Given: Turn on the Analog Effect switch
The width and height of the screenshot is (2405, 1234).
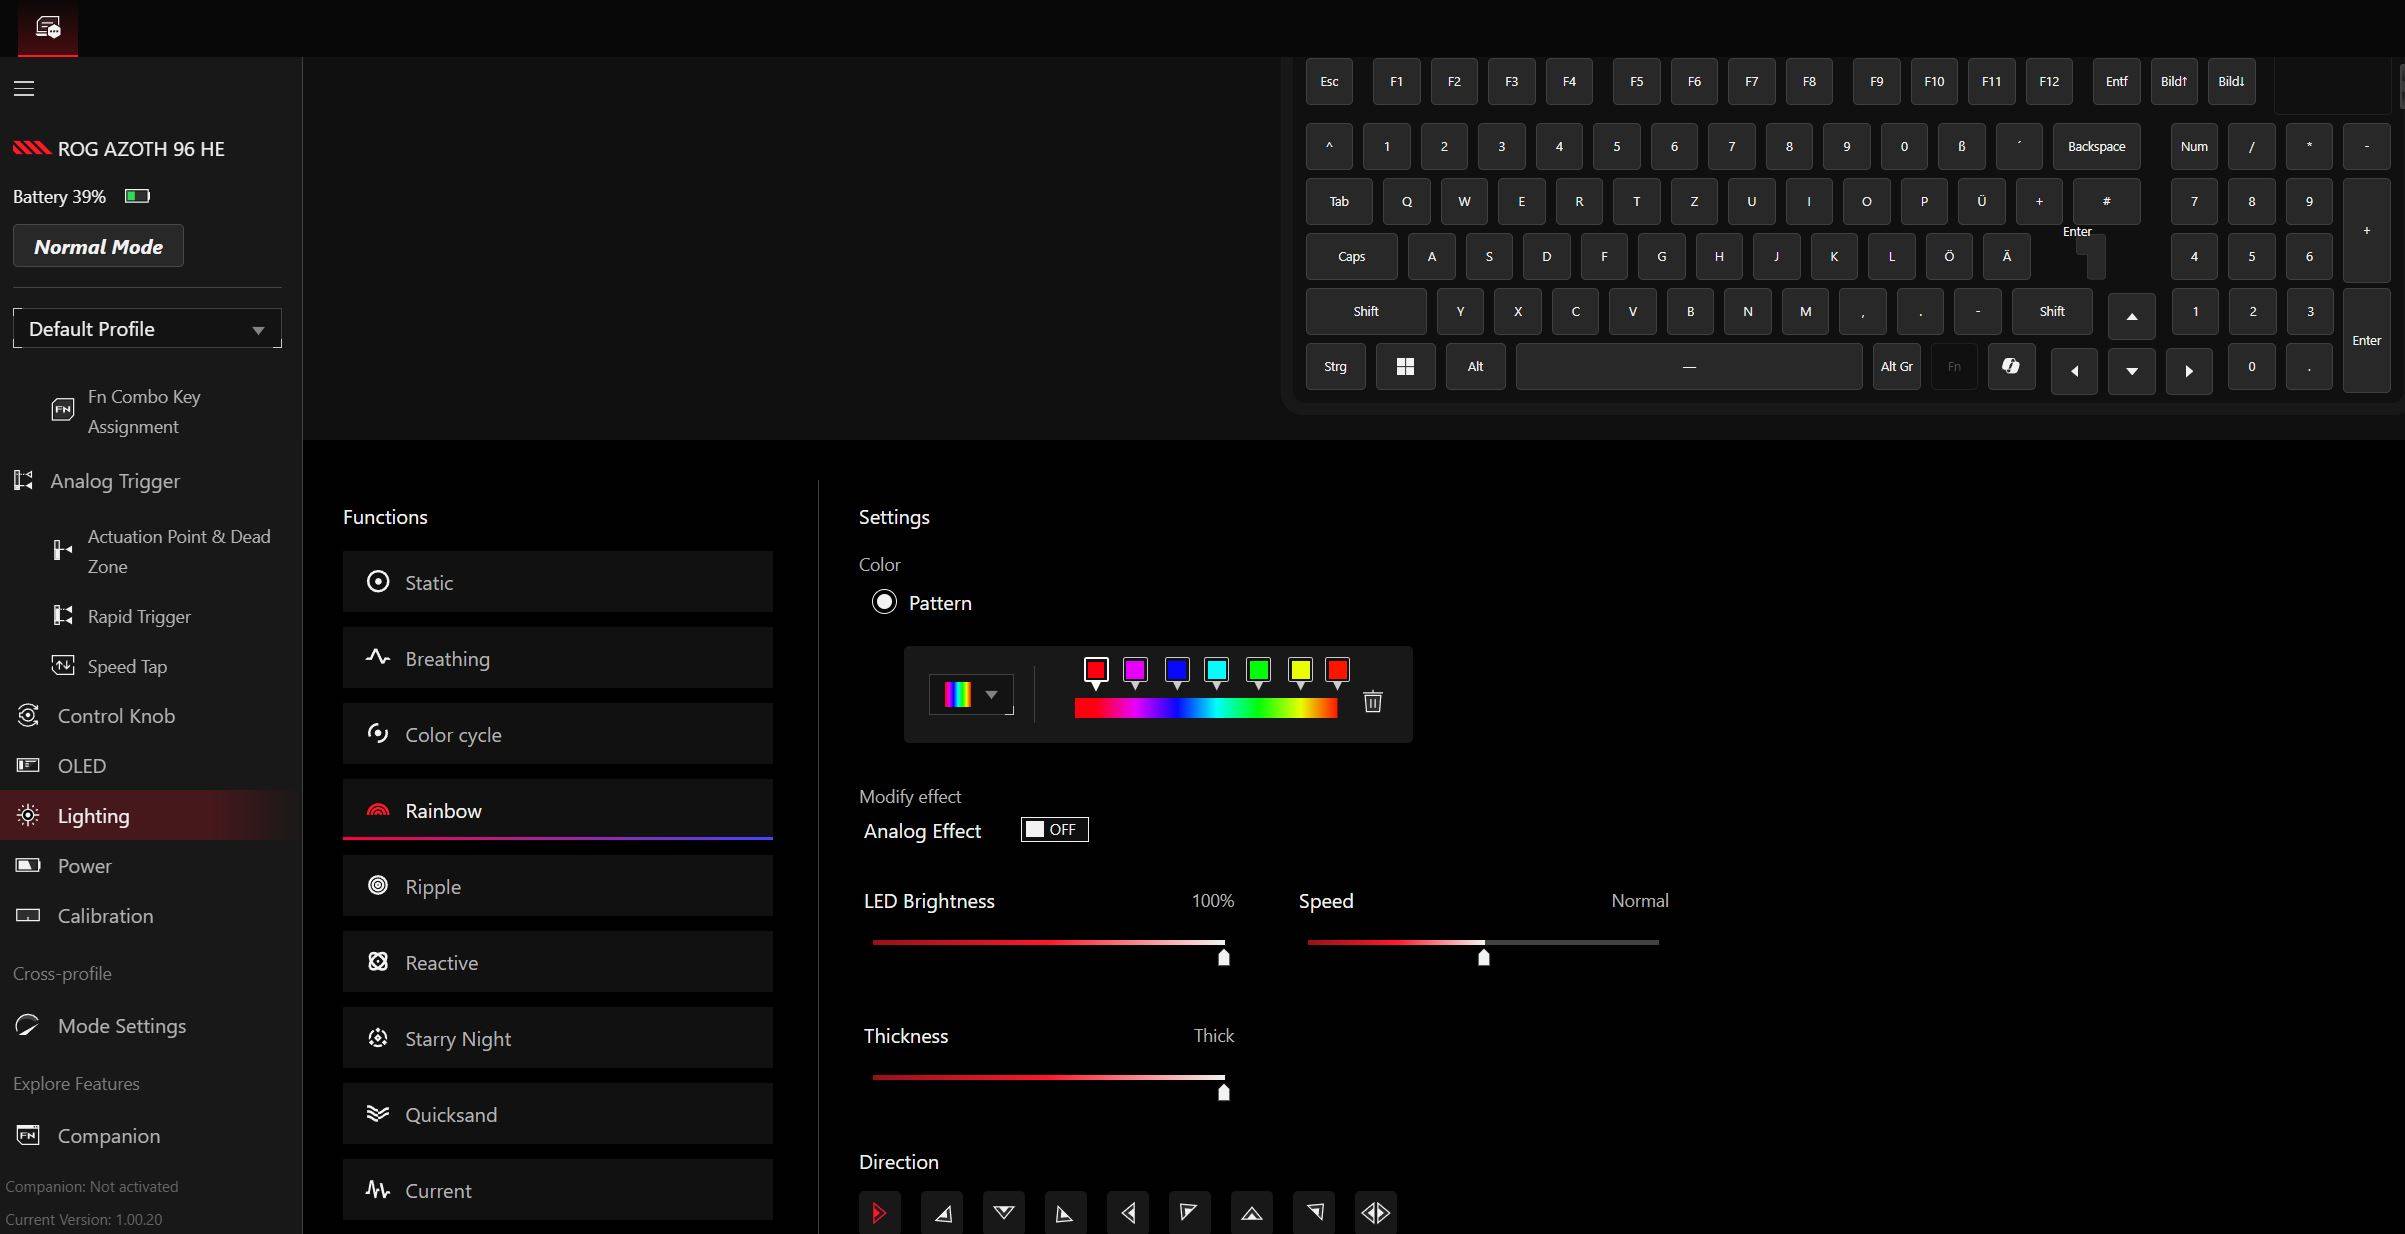Looking at the screenshot, I should pos(1054,830).
